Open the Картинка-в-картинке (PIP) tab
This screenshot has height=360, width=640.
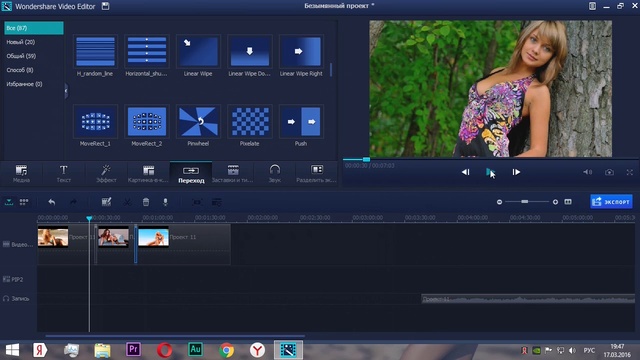[x=148, y=173]
